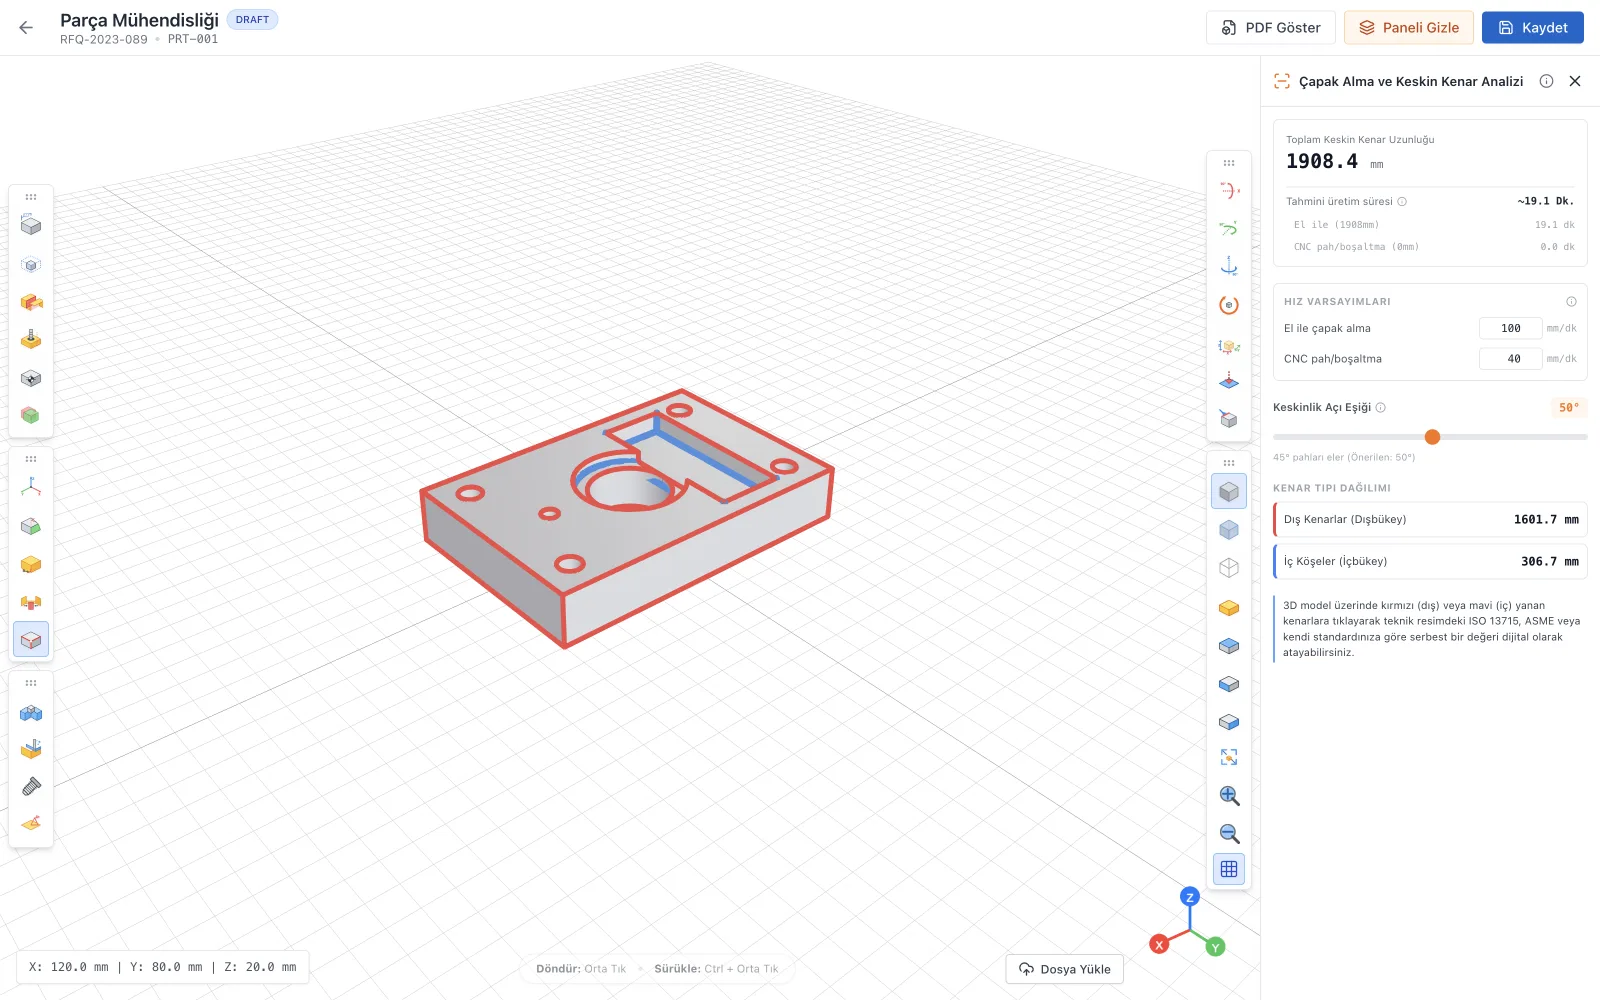Select the gray cube with green face tool
The image size is (1600, 1000).
31,526
